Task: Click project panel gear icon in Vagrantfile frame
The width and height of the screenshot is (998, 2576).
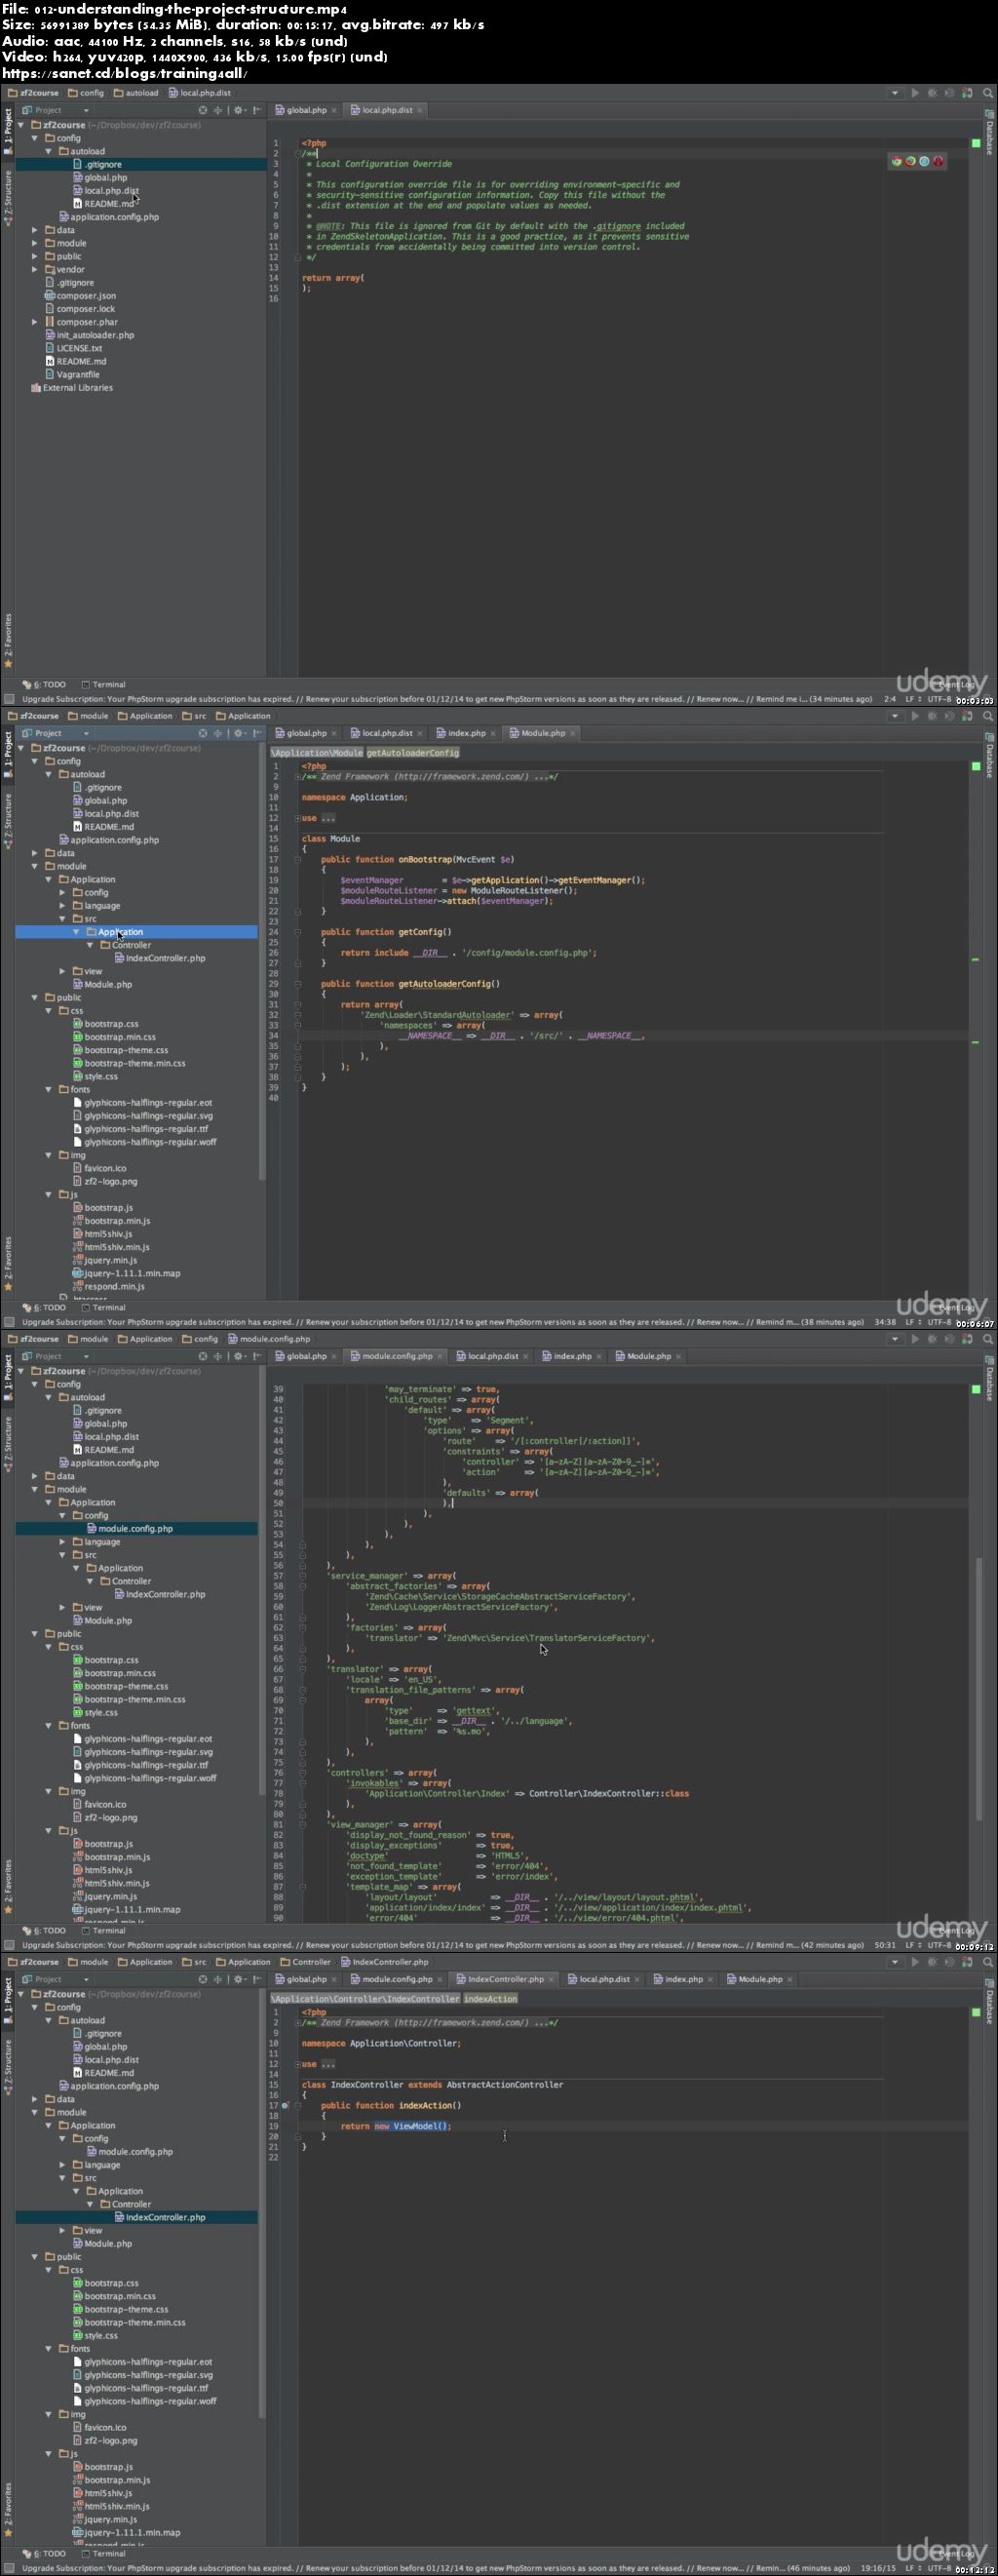Action: tap(239, 110)
